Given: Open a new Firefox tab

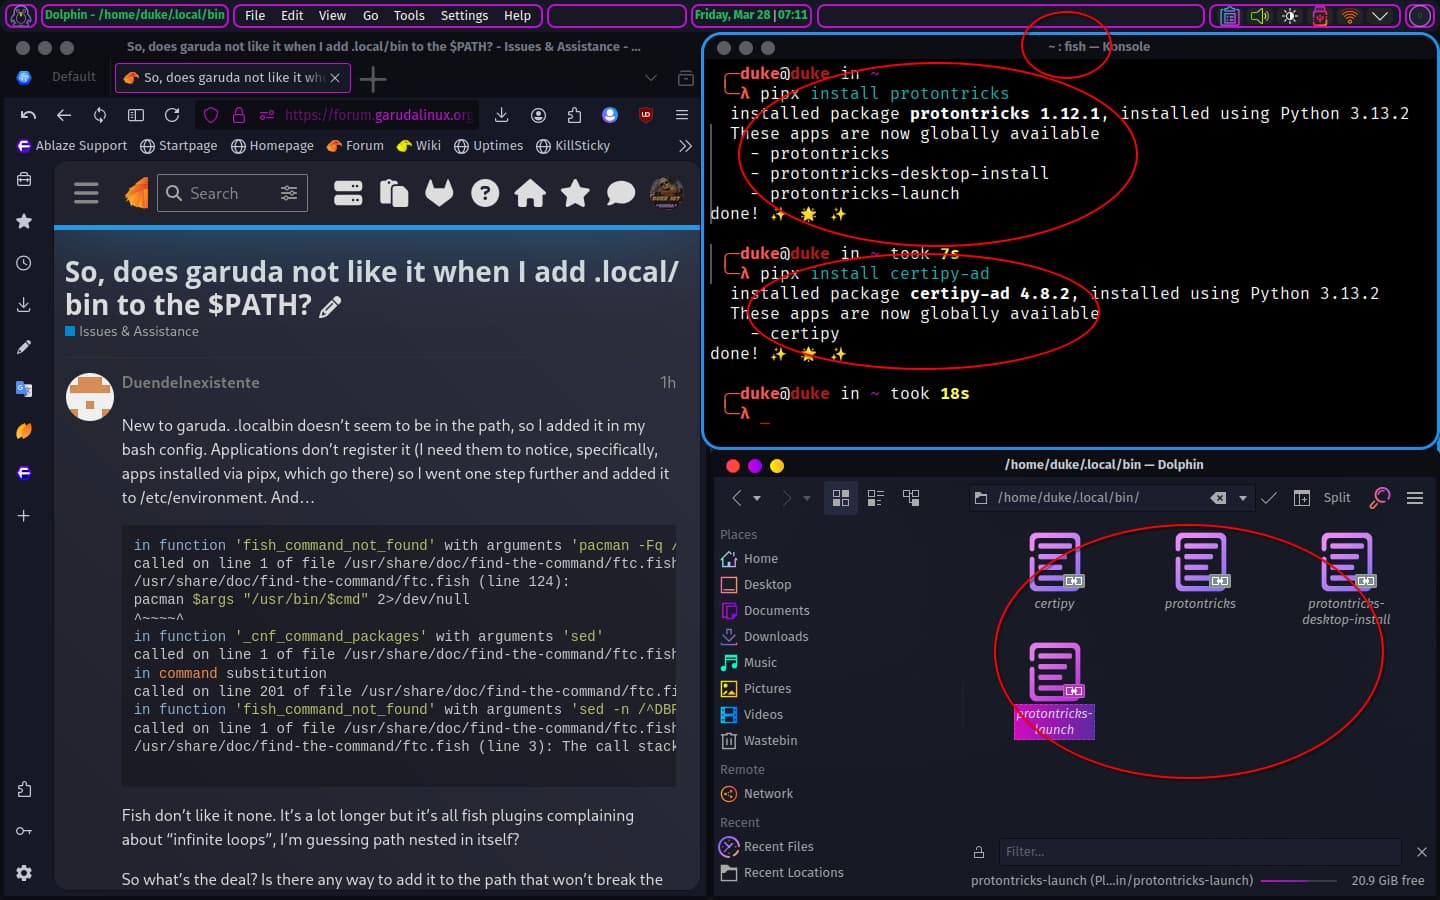Looking at the screenshot, I should pos(373,78).
